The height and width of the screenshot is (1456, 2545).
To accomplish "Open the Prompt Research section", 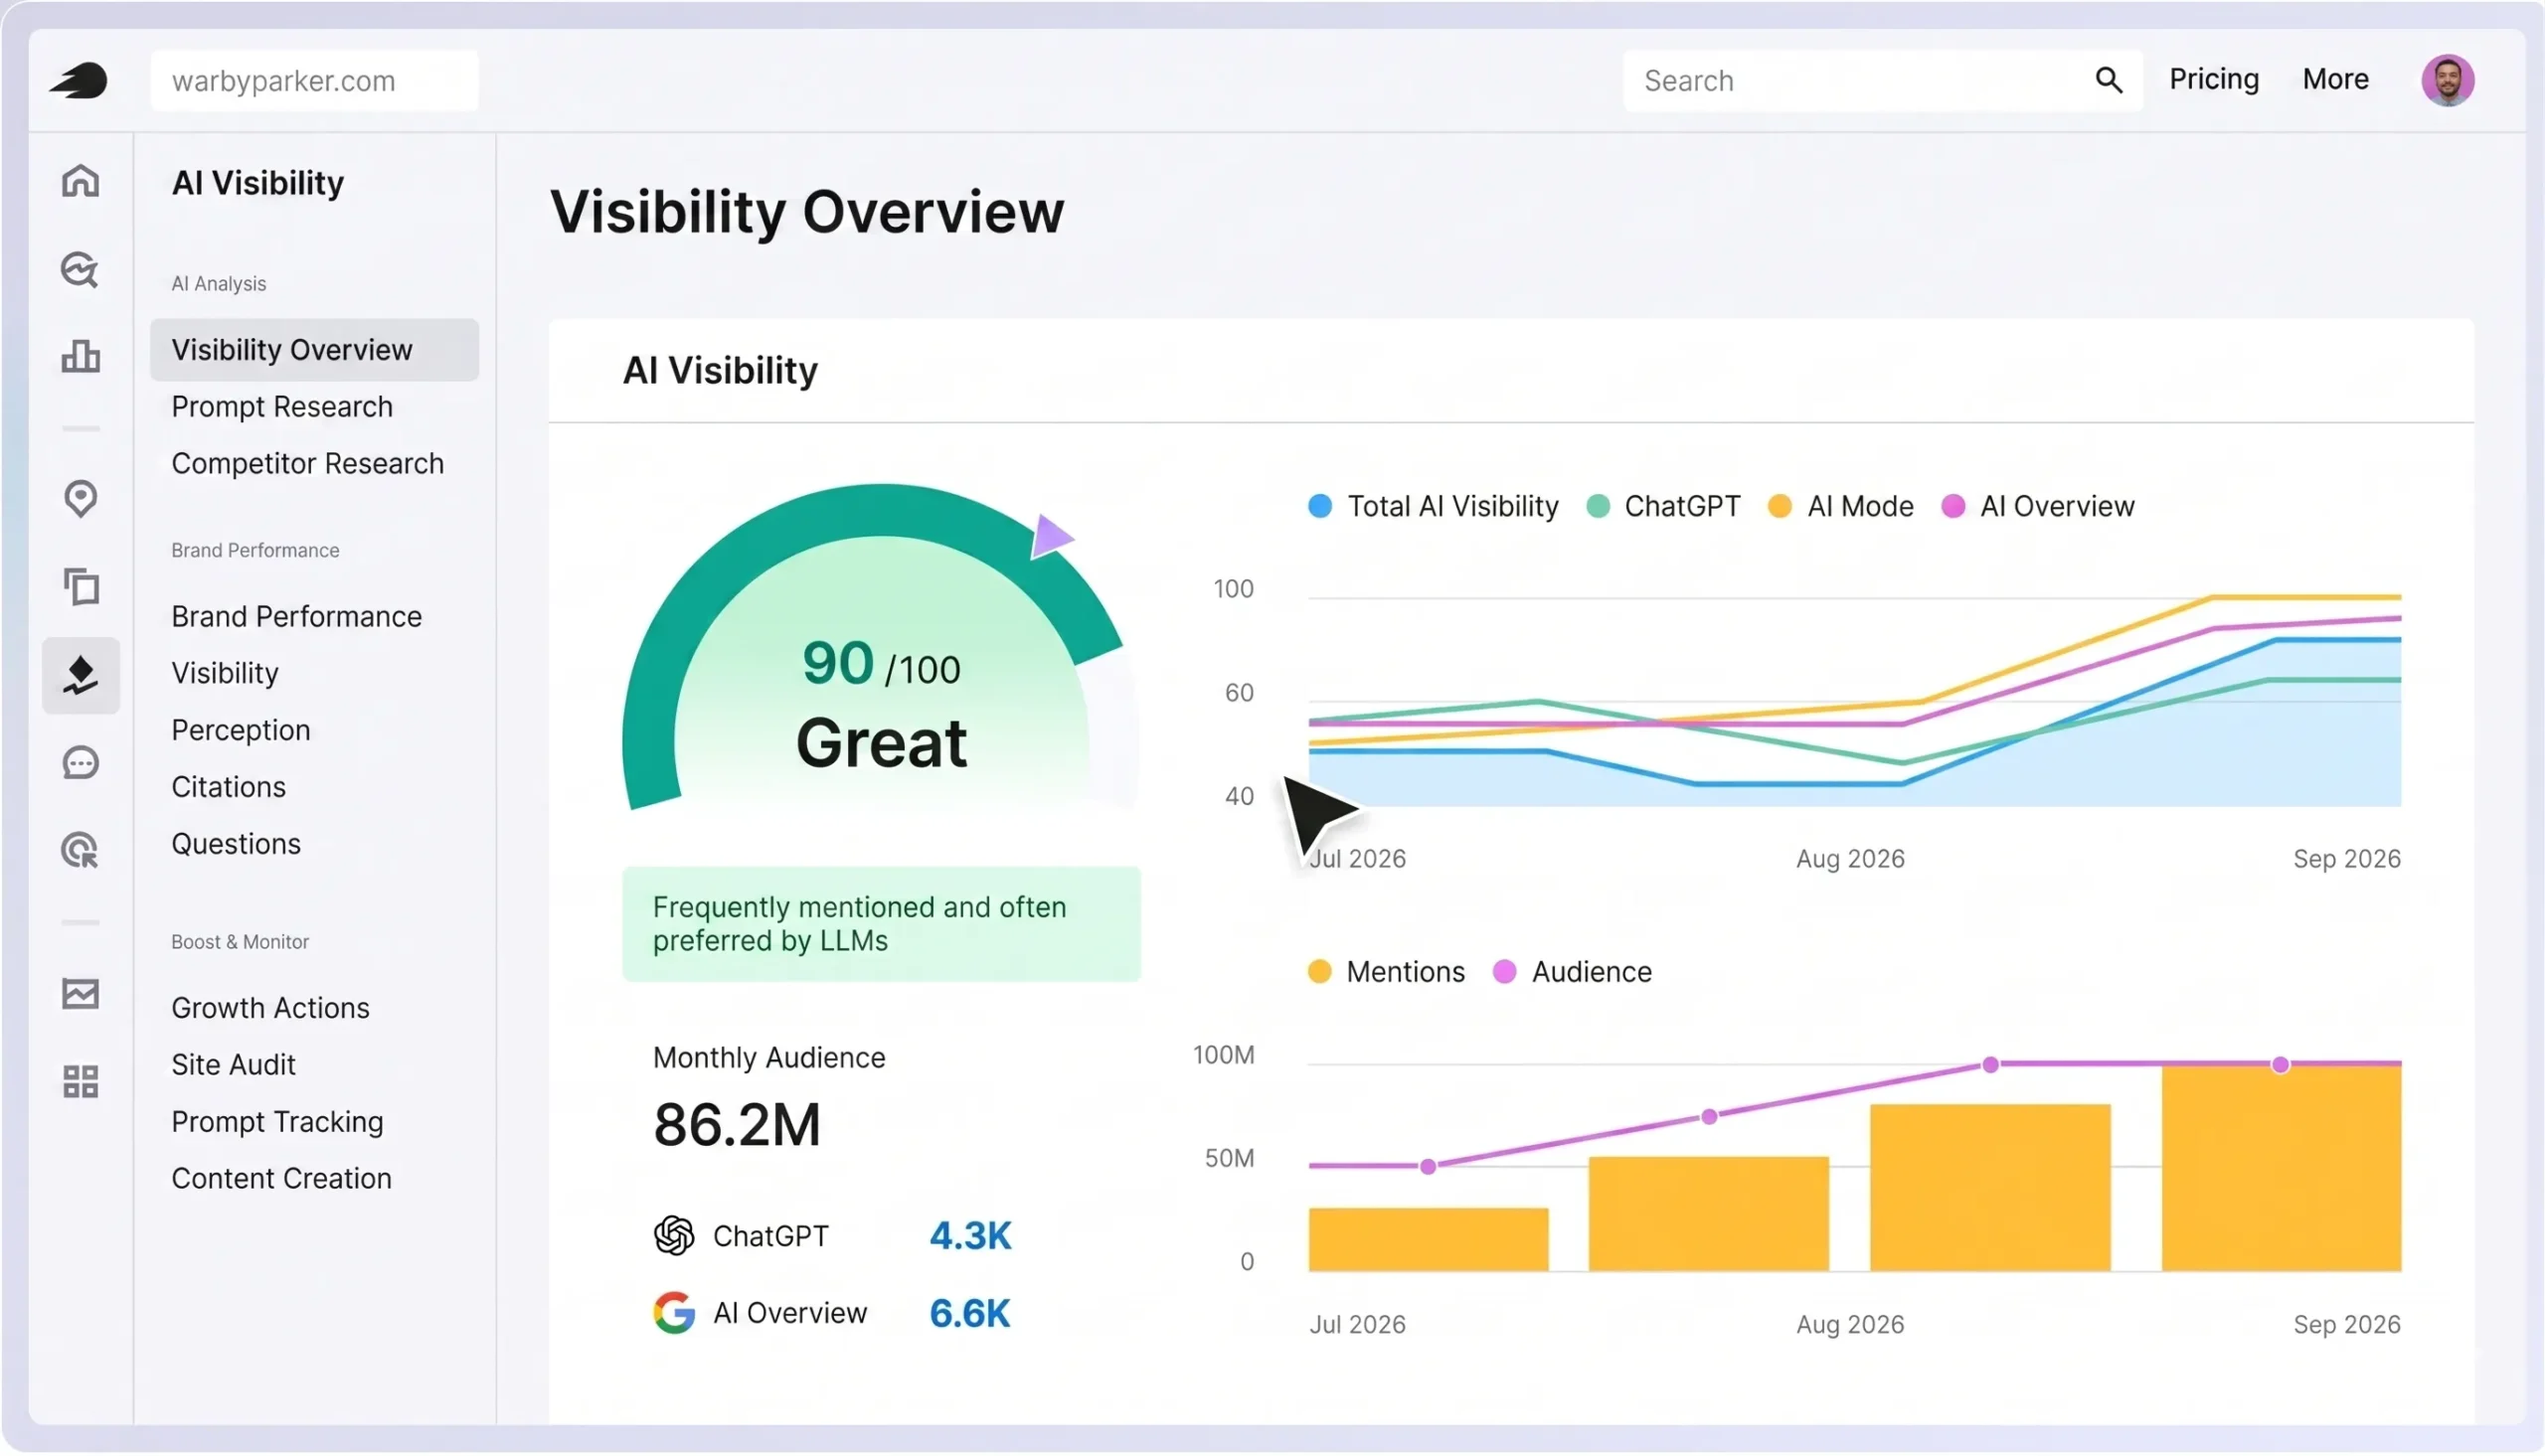I will 282,406.
